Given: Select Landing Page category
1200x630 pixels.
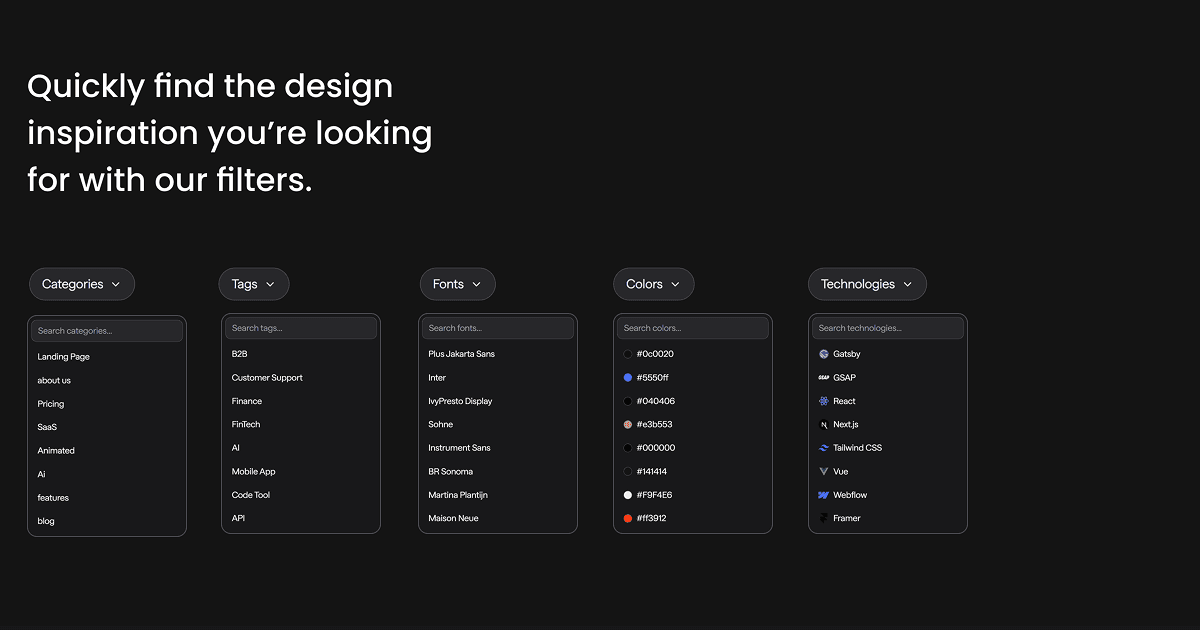Looking at the screenshot, I should [x=64, y=357].
